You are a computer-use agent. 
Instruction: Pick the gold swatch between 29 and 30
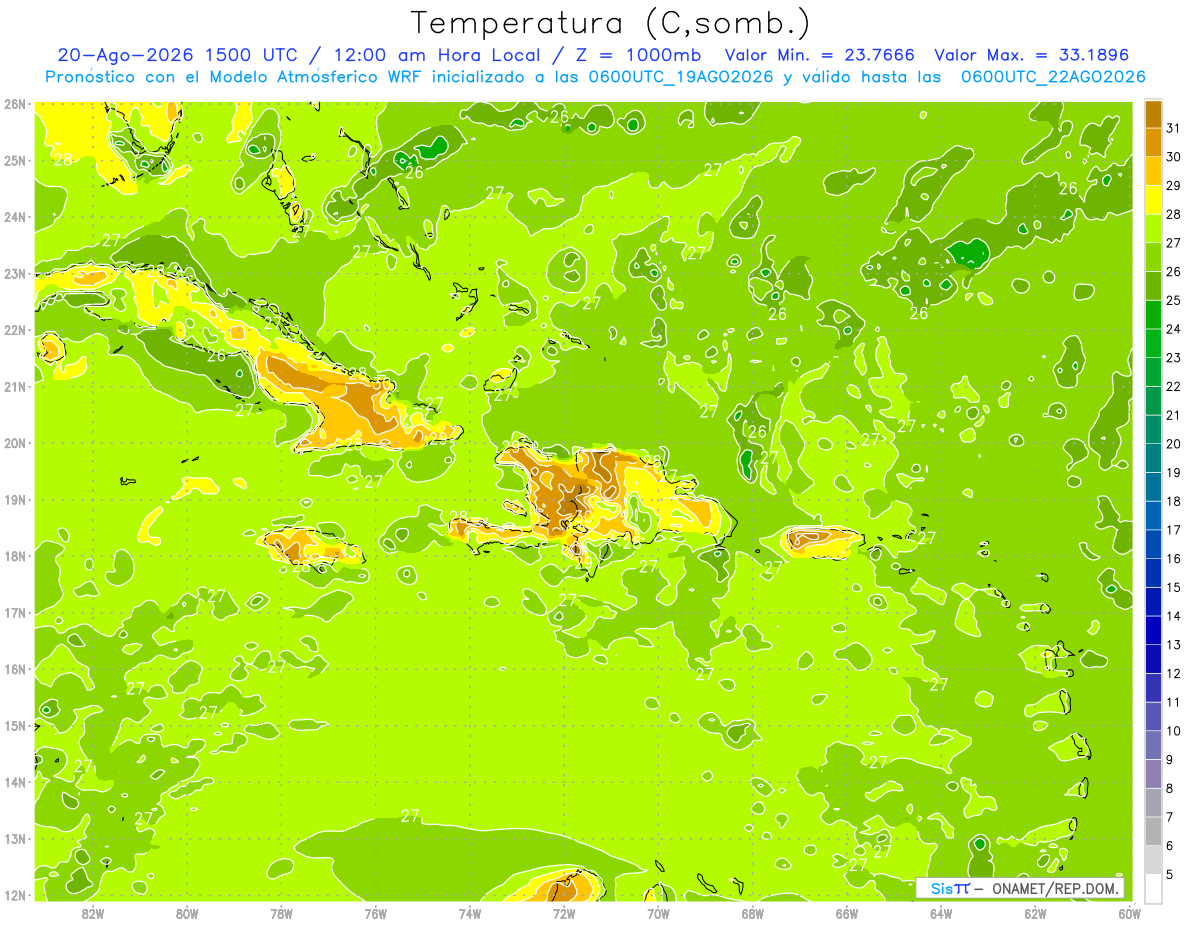coord(1153,172)
